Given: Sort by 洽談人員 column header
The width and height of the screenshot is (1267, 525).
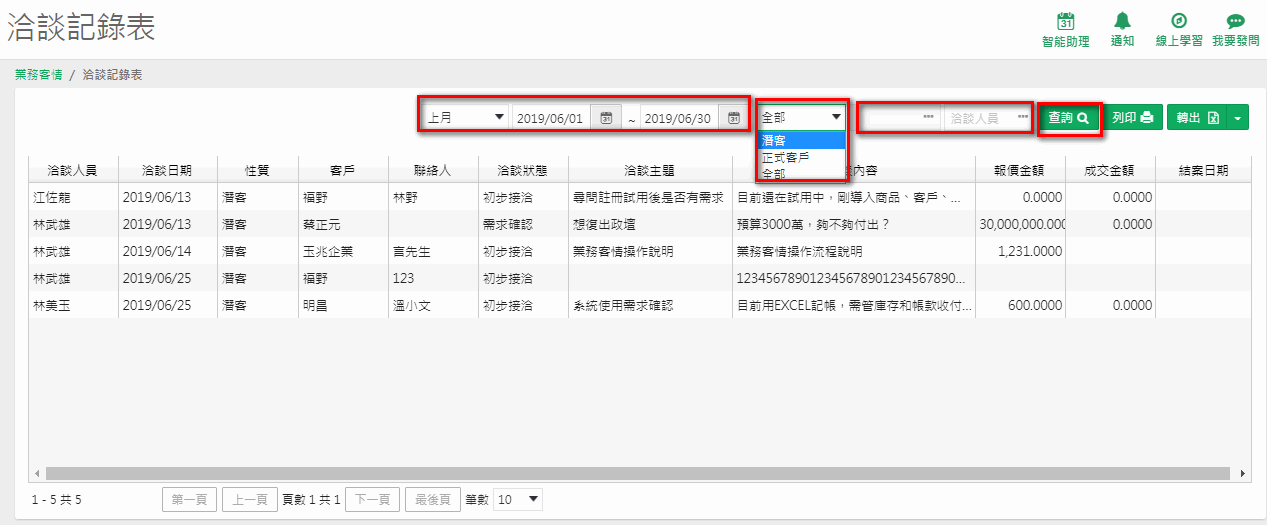Looking at the screenshot, I should pos(73,171).
